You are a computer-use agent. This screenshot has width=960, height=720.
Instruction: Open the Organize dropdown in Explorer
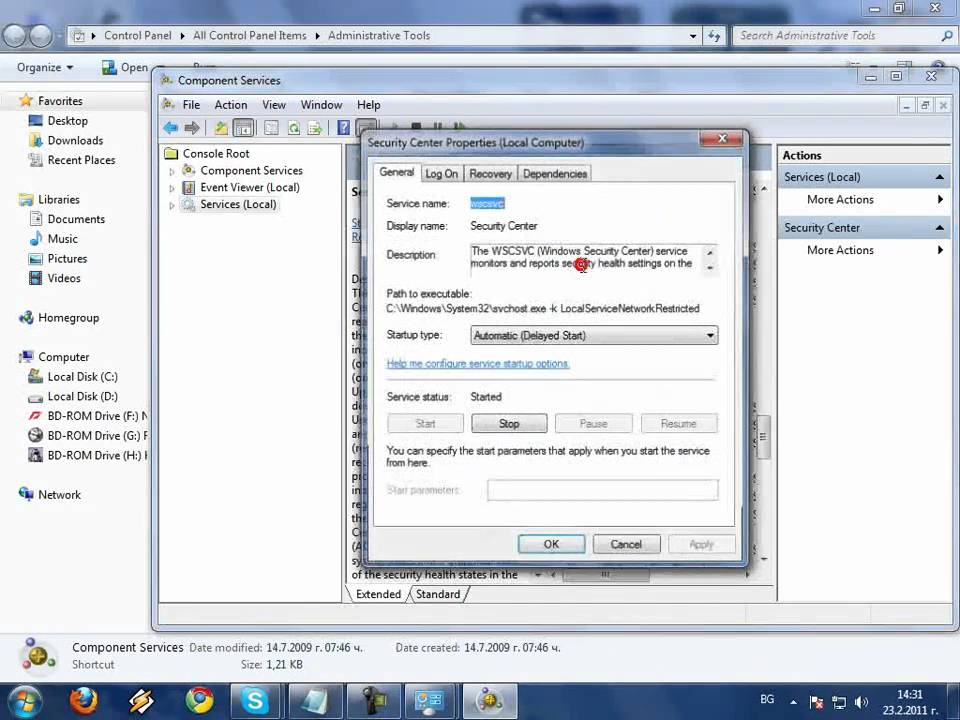(x=45, y=67)
